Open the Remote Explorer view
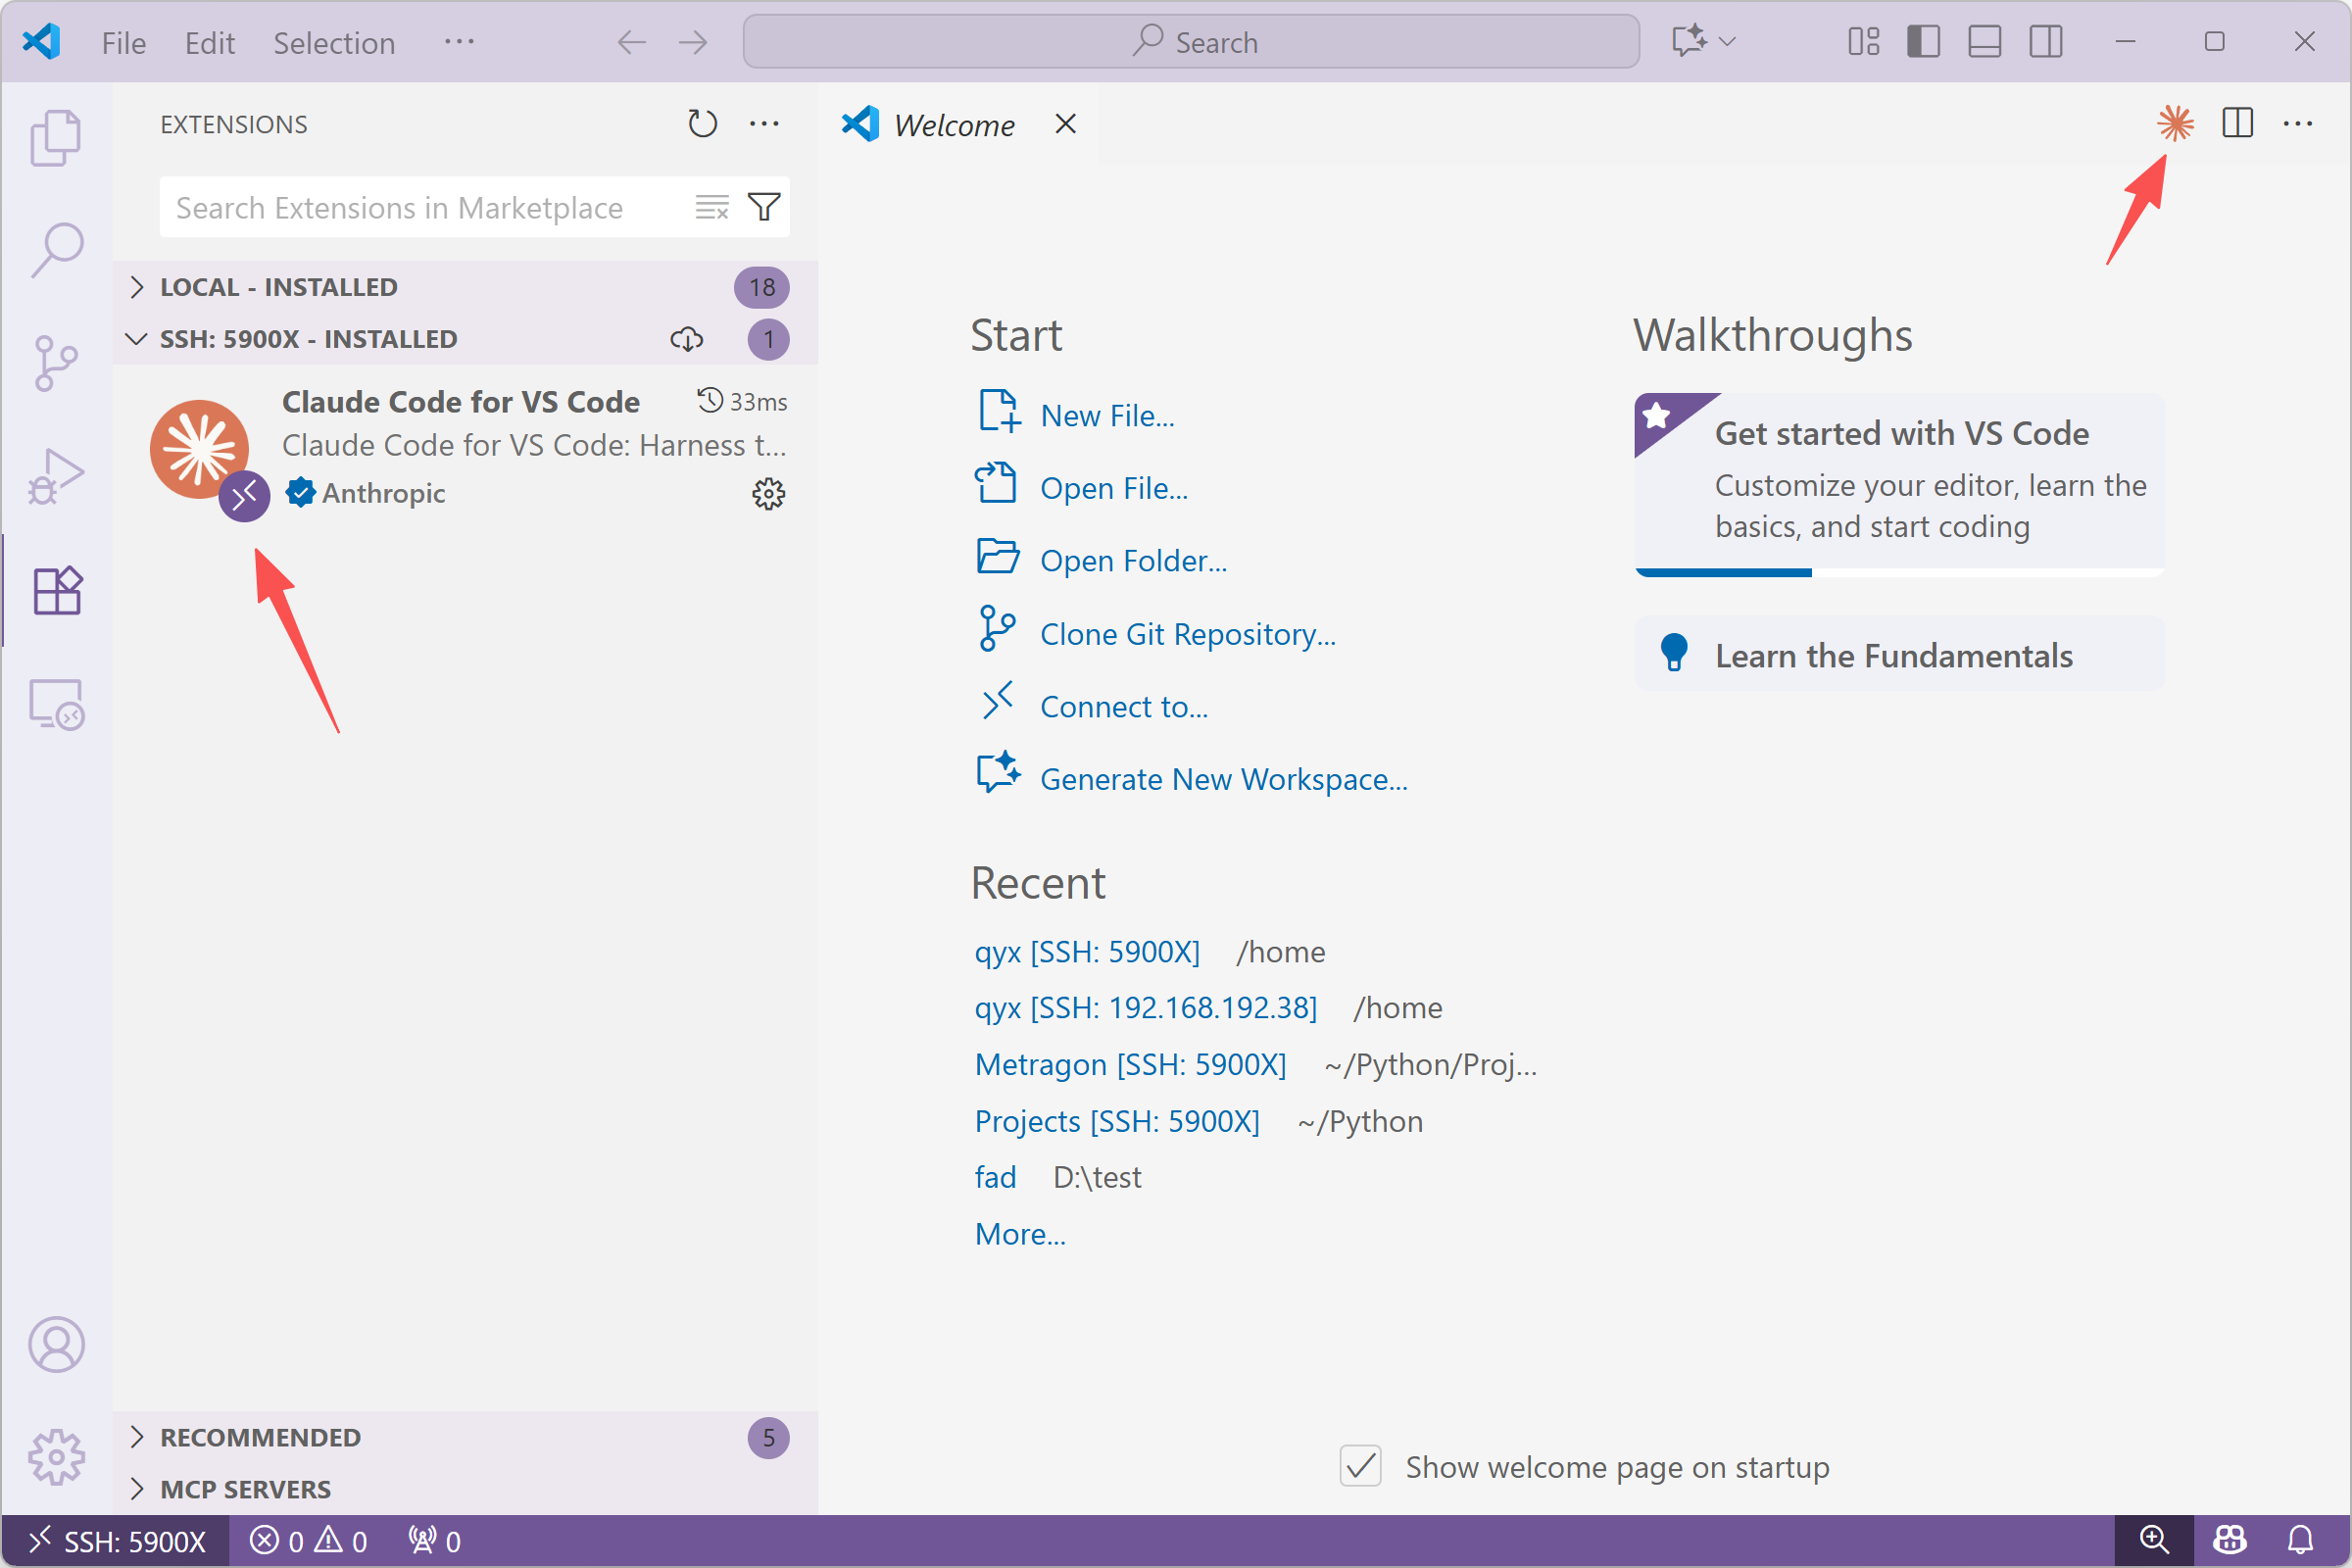The height and width of the screenshot is (1568, 2352). 56,704
